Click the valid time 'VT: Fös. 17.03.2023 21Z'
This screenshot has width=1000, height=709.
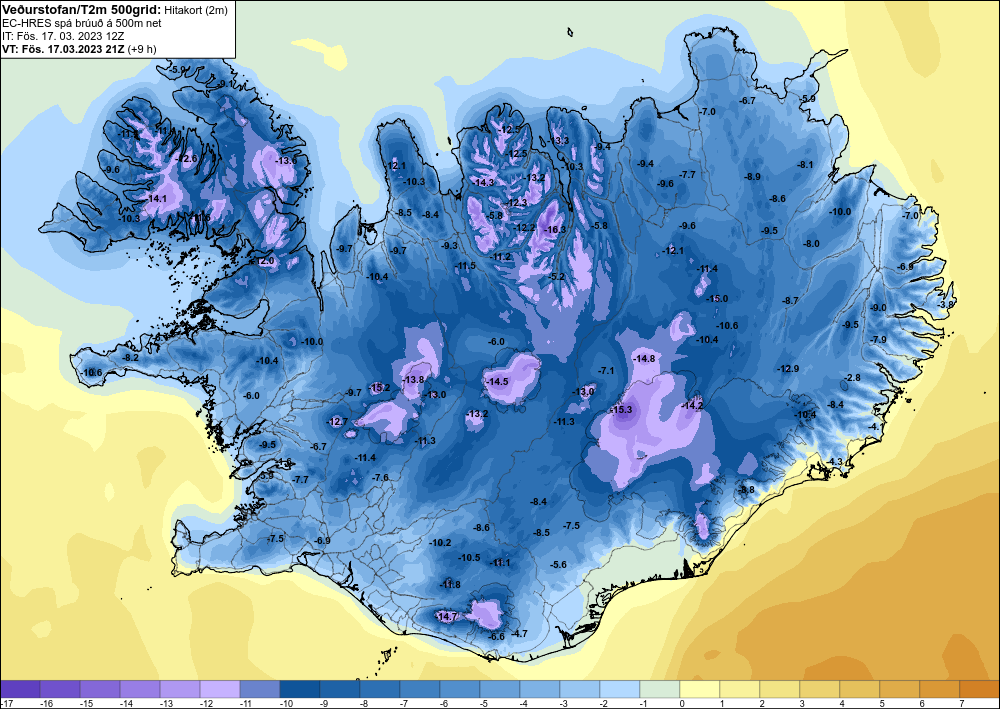(x=64, y=48)
